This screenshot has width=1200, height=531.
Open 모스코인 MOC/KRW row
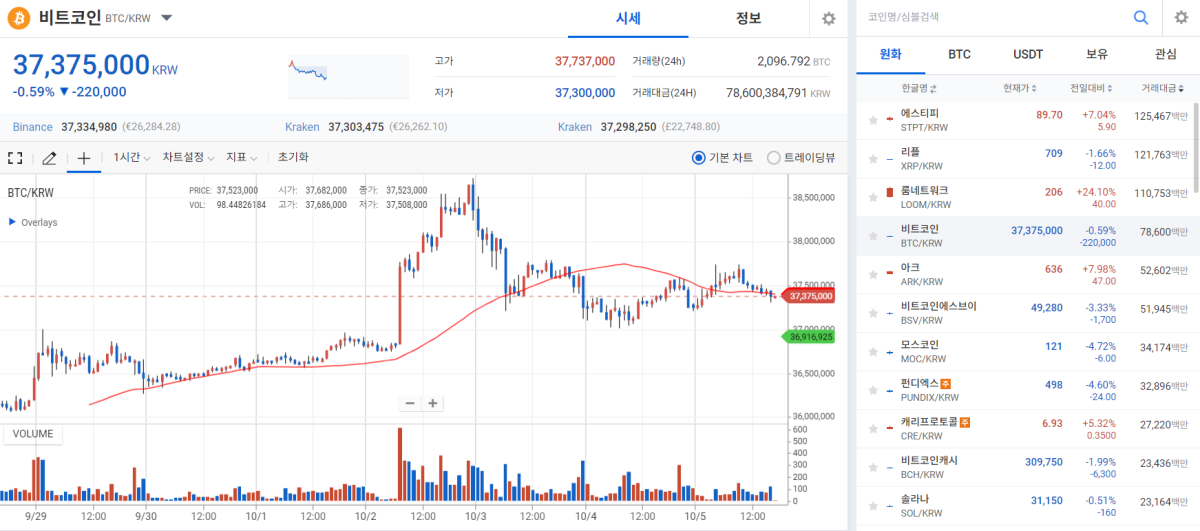(1024, 351)
